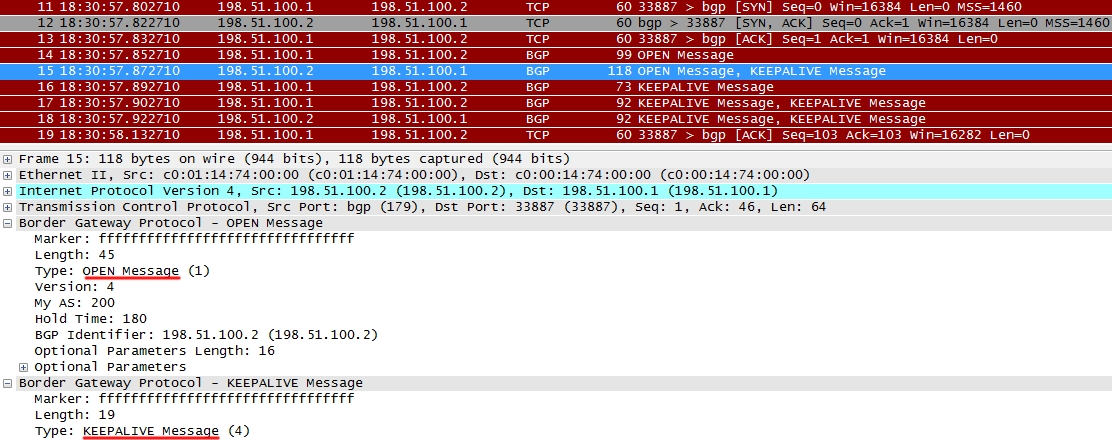Expand the Optional Parameters node
The image size is (1112, 440).
pyautogui.click(x=24, y=367)
